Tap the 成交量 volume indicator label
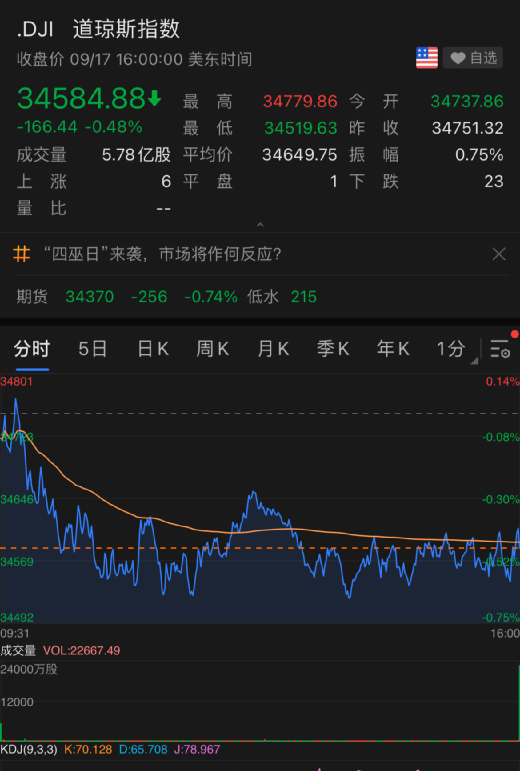 pos(18,651)
